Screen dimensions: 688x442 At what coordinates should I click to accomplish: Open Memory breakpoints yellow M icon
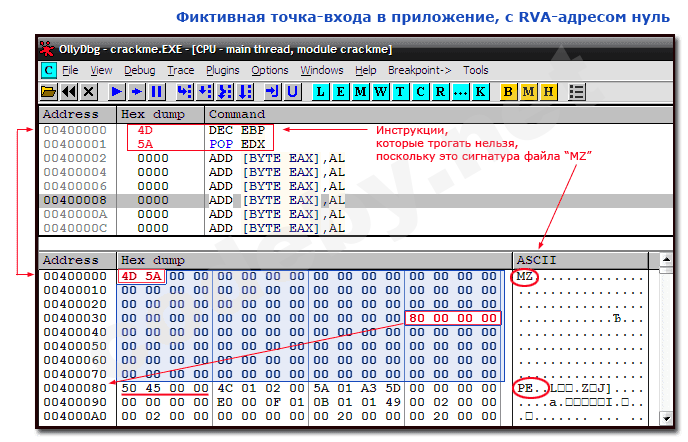click(x=528, y=92)
